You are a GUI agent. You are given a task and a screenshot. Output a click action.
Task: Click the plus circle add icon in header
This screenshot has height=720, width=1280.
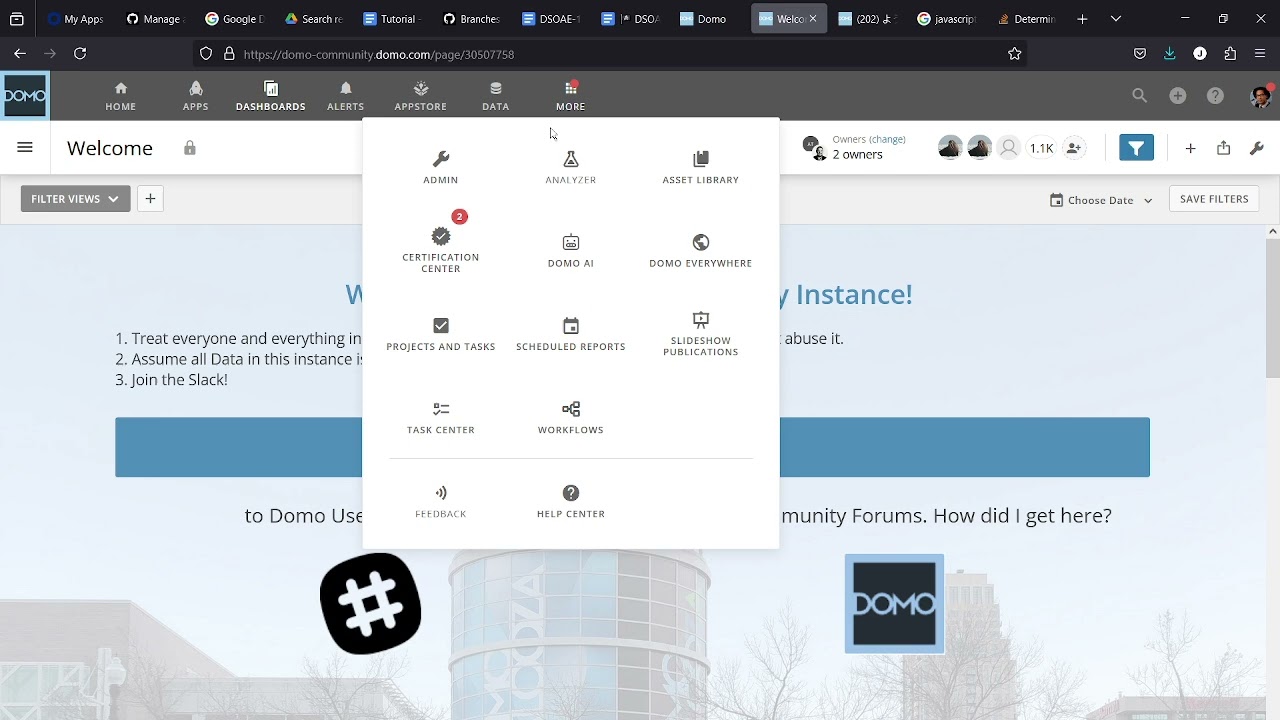[x=1177, y=96]
